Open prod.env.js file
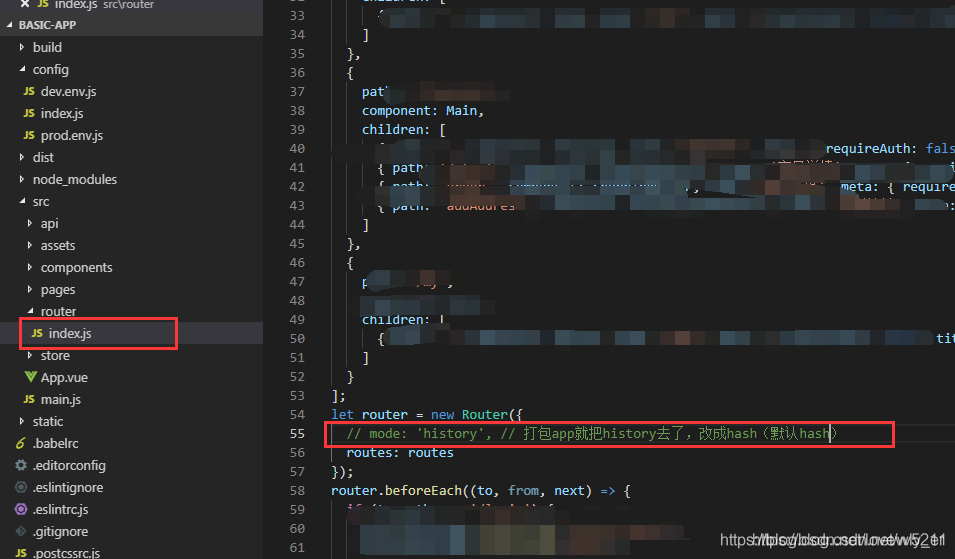955x559 pixels. click(72, 135)
